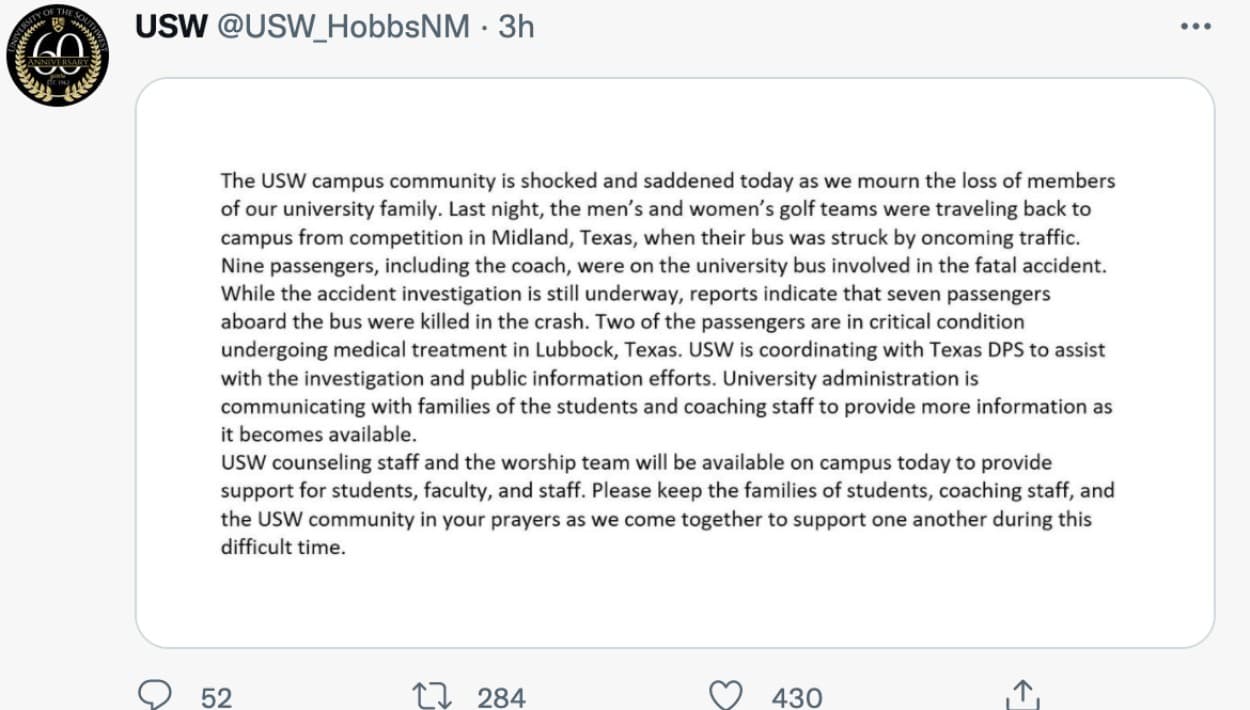Click the reply count of 52
The width and height of the screenshot is (1250, 710).
(216, 696)
